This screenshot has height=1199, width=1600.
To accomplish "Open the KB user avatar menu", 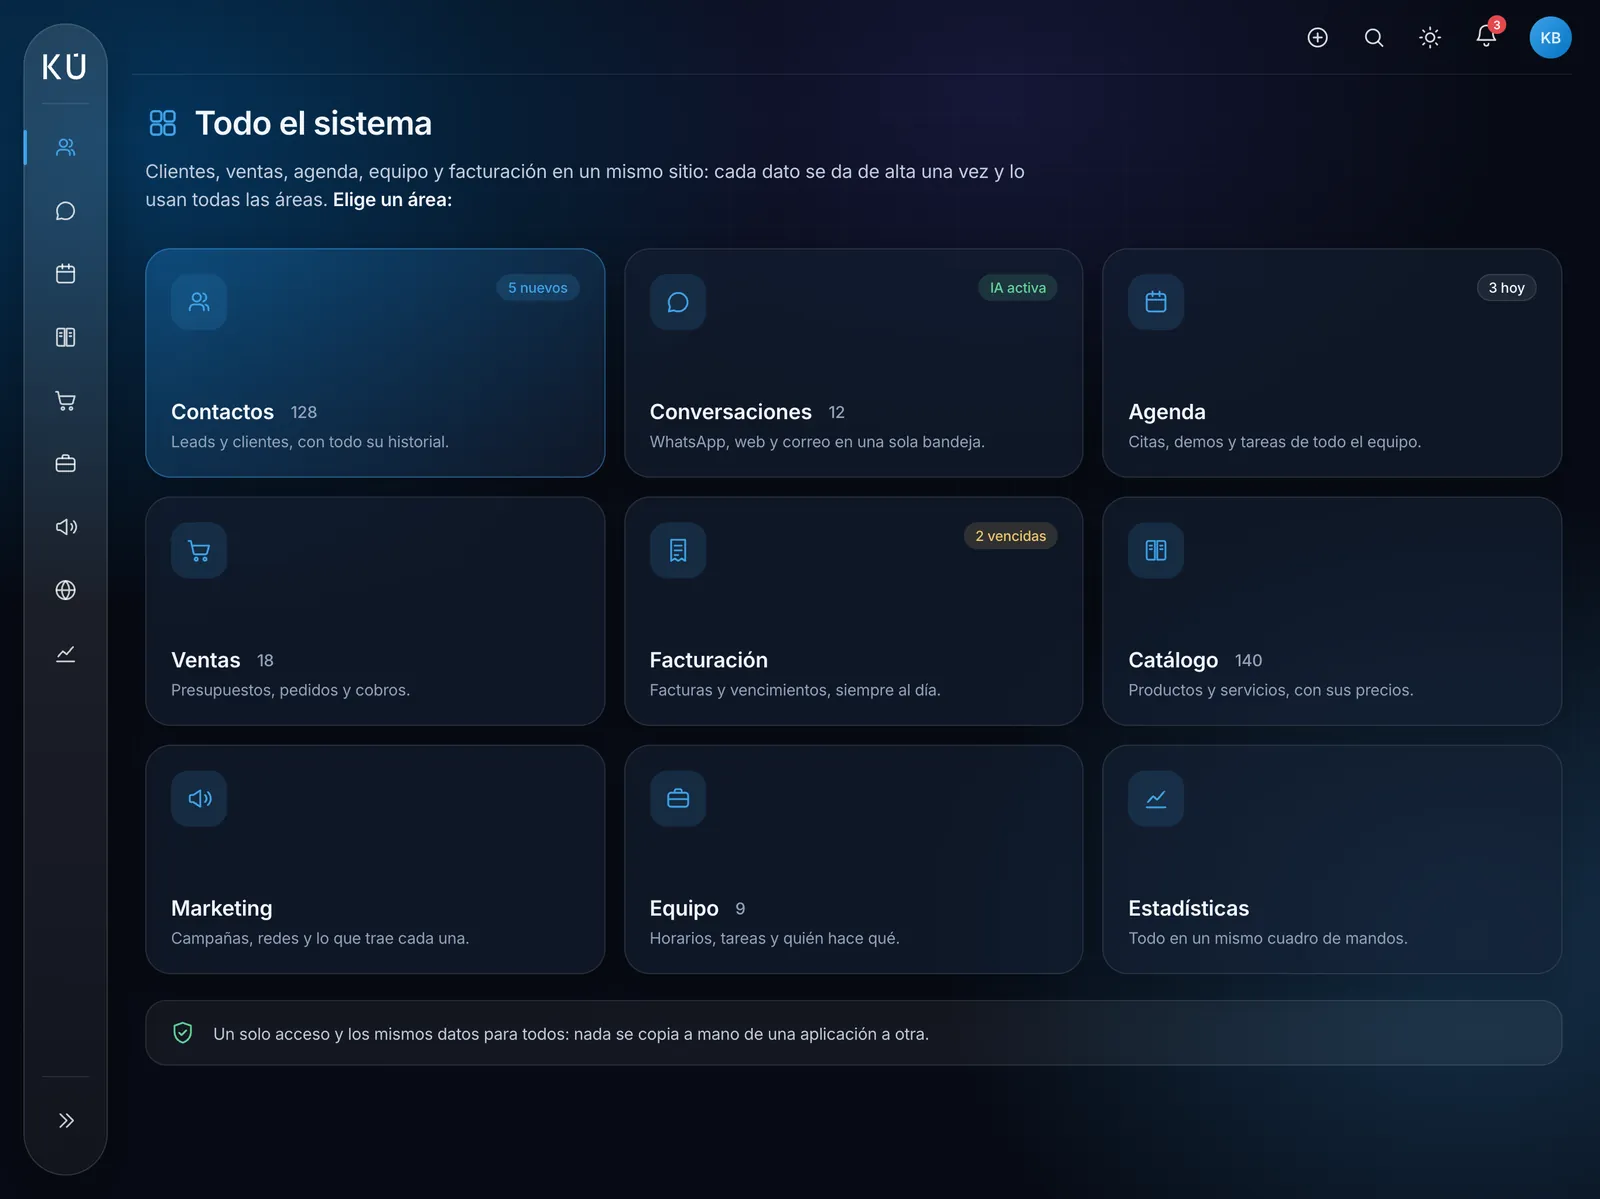I will pyautogui.click(x=1550, y=38).
